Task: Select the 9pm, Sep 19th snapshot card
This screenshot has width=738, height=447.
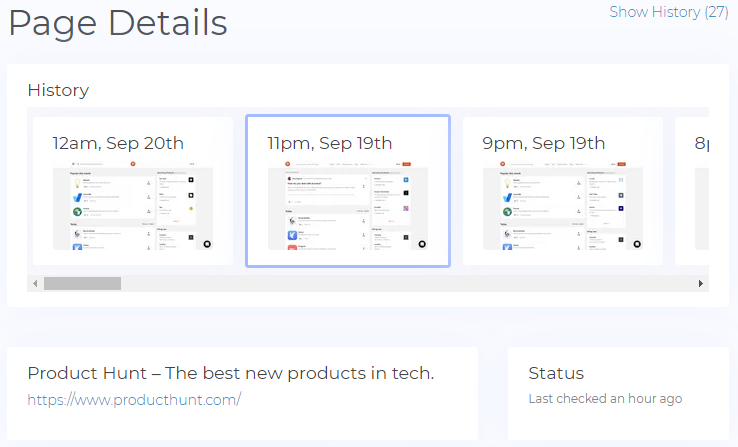Action: point(562,190)
